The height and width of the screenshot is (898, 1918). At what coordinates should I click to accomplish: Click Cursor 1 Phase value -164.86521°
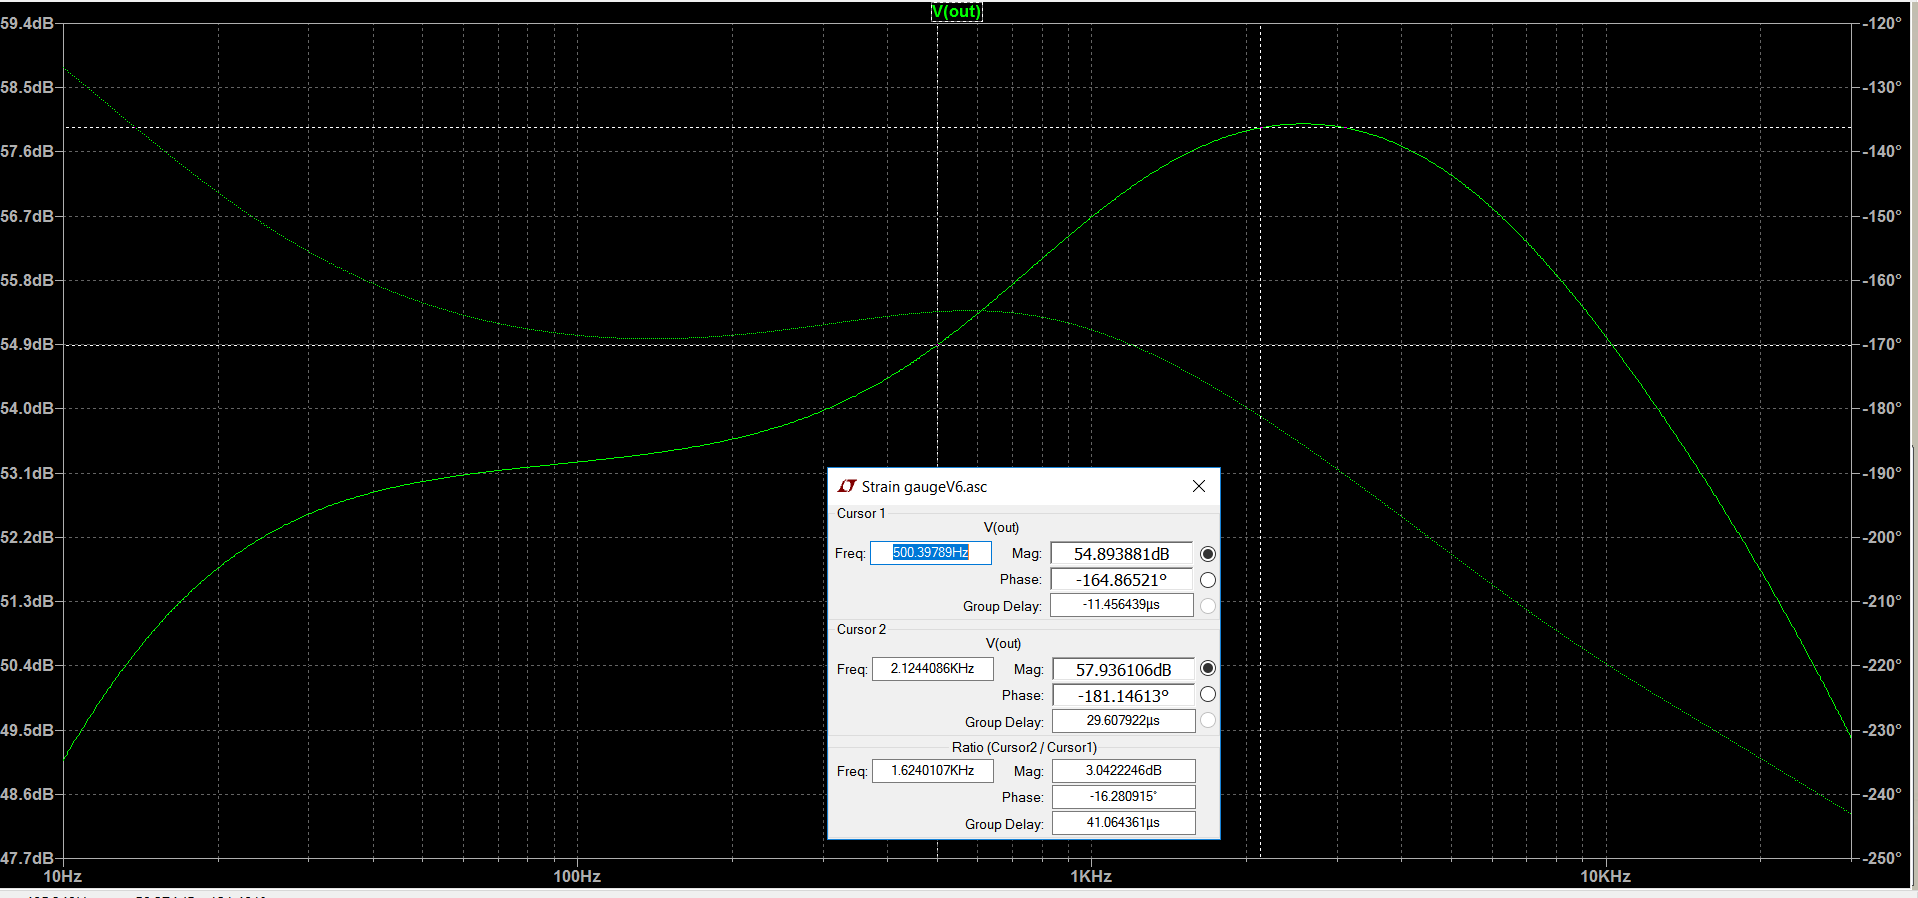1121,580
